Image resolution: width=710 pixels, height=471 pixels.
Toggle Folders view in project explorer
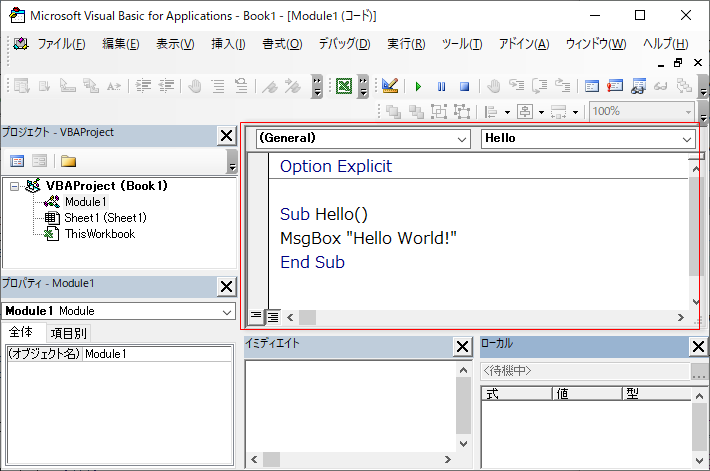click(x=68, y=160)
